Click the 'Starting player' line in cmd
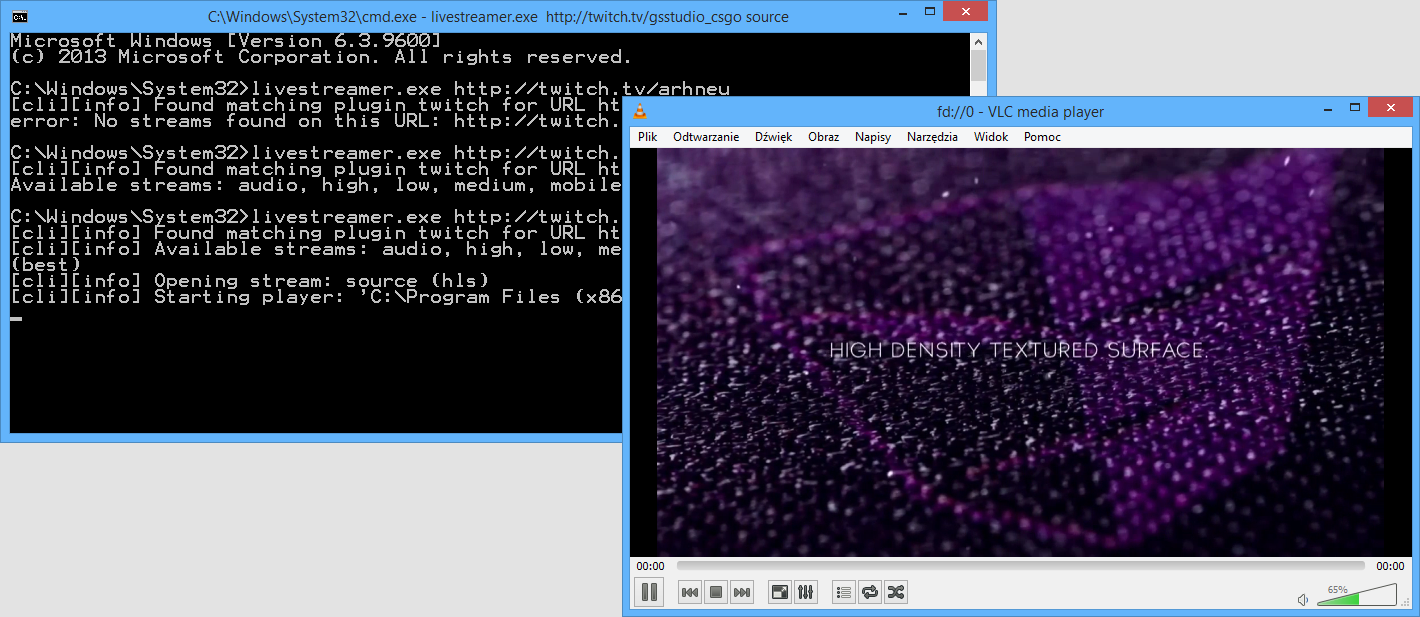Image resolution: width=1420 pixels, height=617 pixels. (x=315, y=297)
